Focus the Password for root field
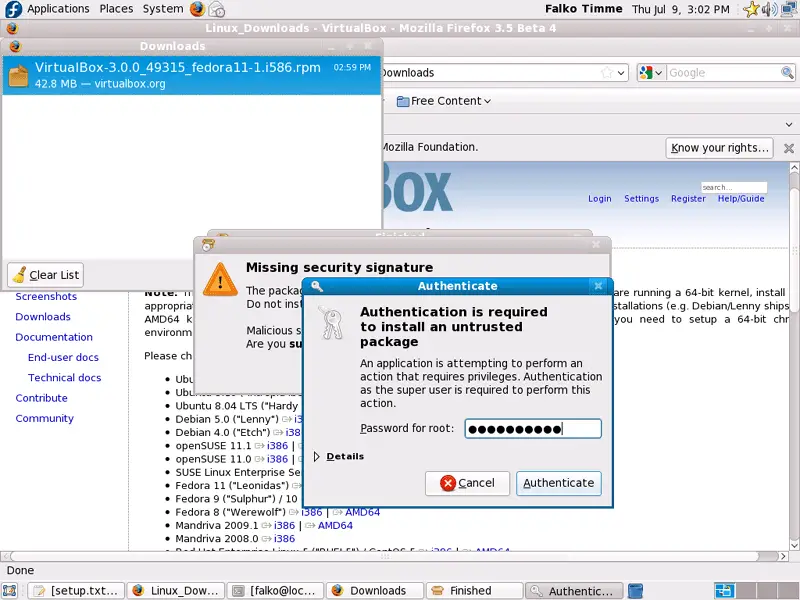This screenshot has width=800, height=600. (533, 429)
